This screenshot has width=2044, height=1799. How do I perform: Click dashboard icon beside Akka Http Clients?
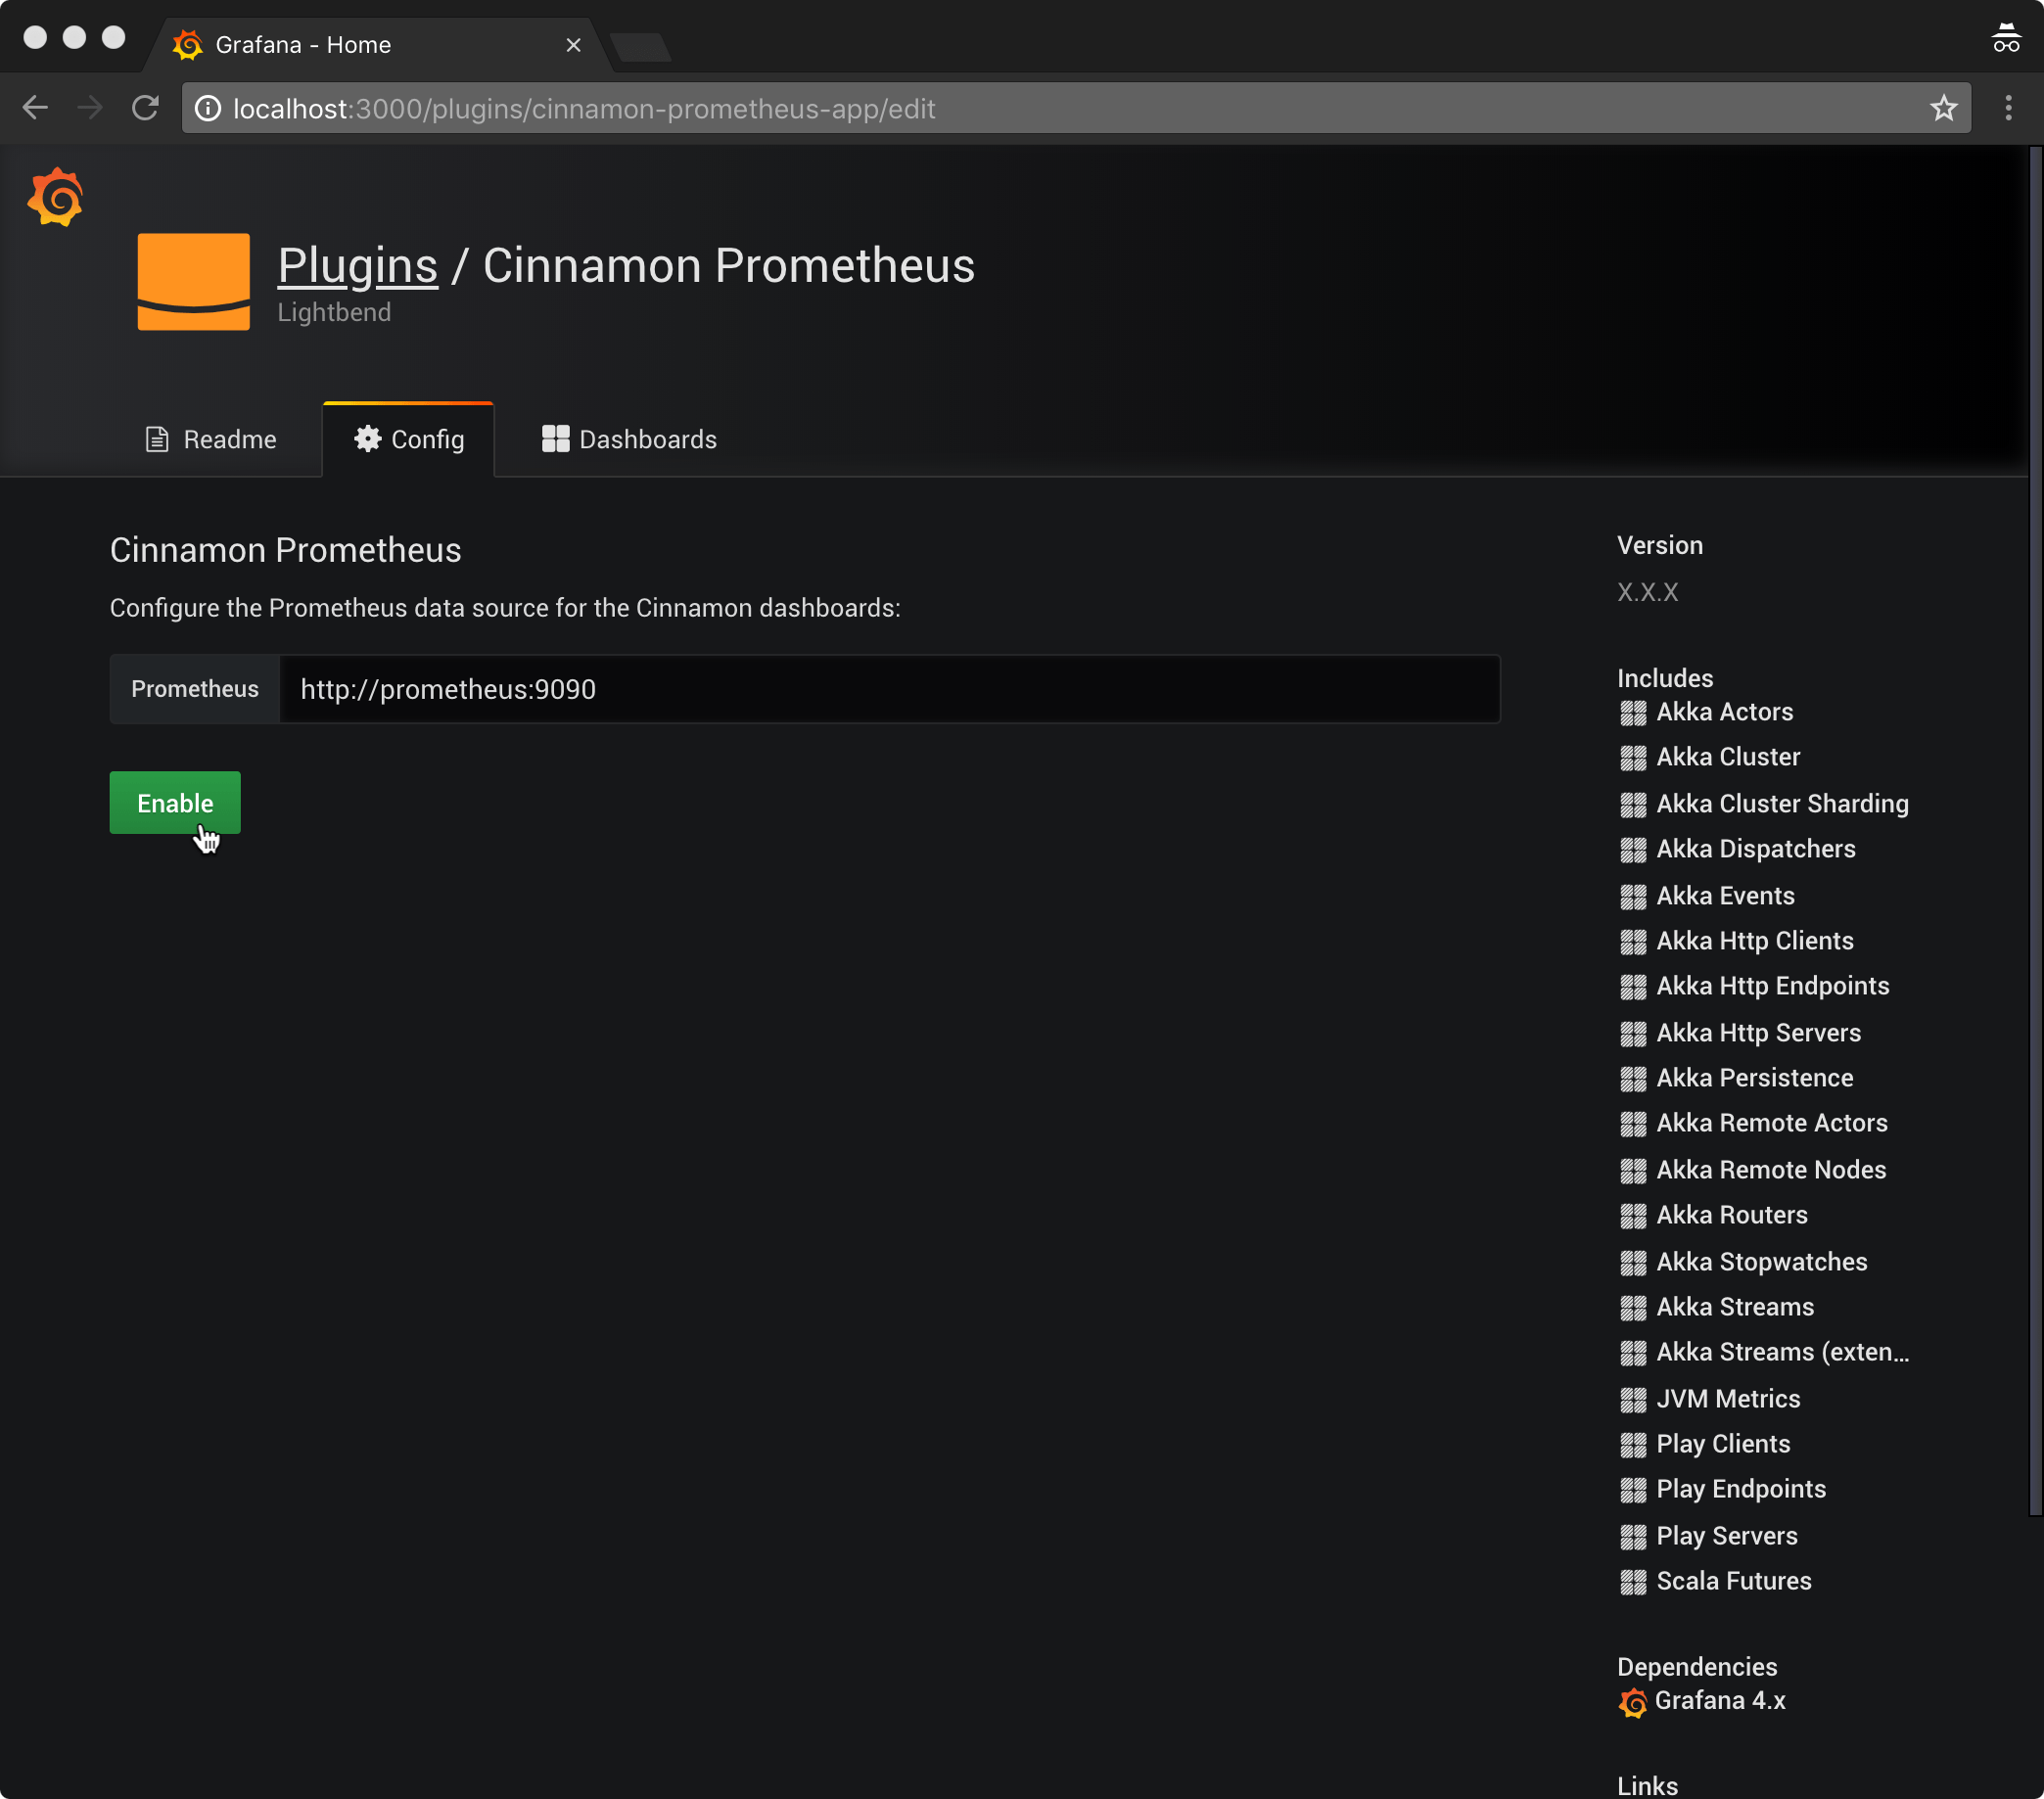click(x=1632, y=942)
